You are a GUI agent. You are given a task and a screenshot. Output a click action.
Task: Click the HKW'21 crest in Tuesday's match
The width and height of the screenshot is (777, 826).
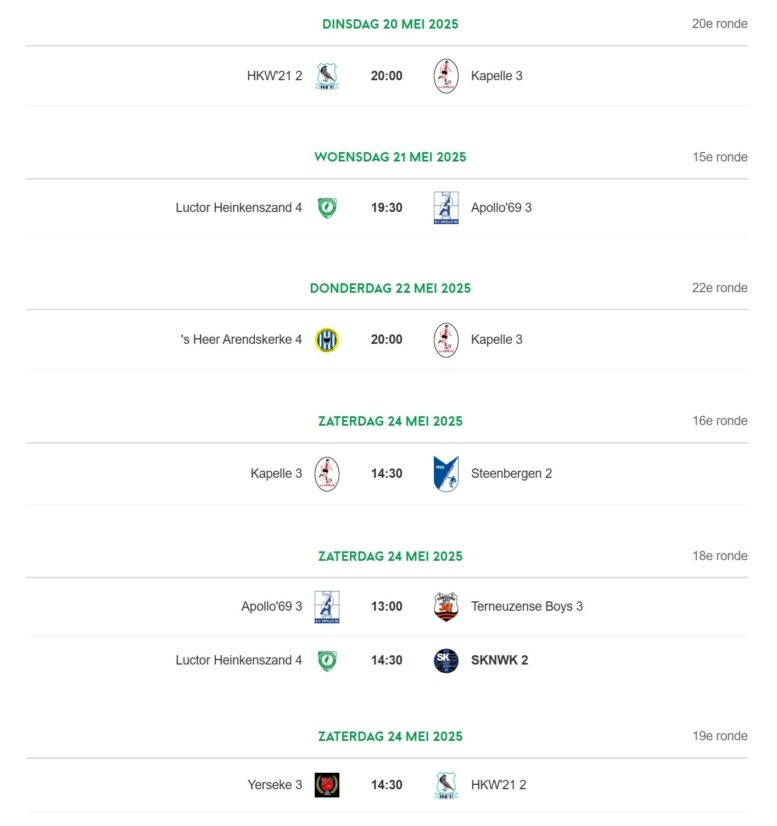click(x=327, y=76)
